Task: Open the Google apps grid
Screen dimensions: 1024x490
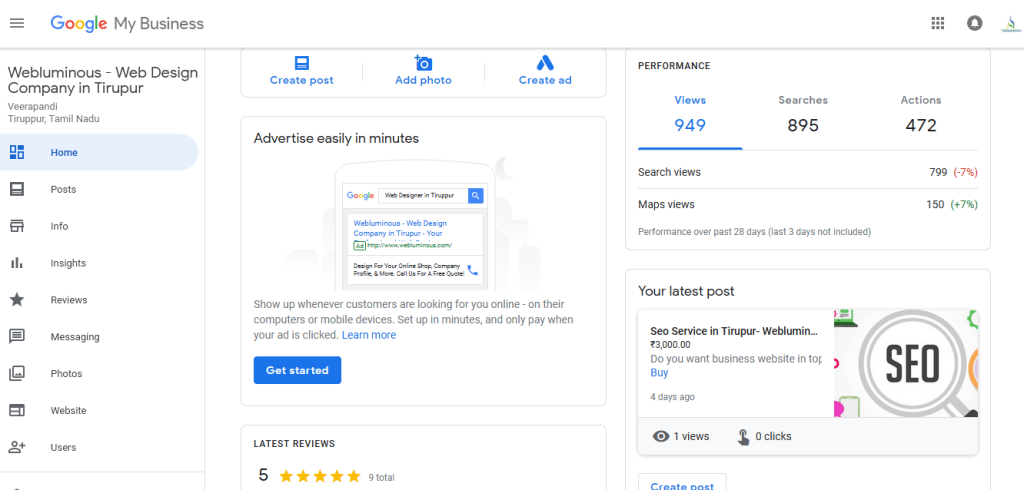Action: [x=938, y=24]
